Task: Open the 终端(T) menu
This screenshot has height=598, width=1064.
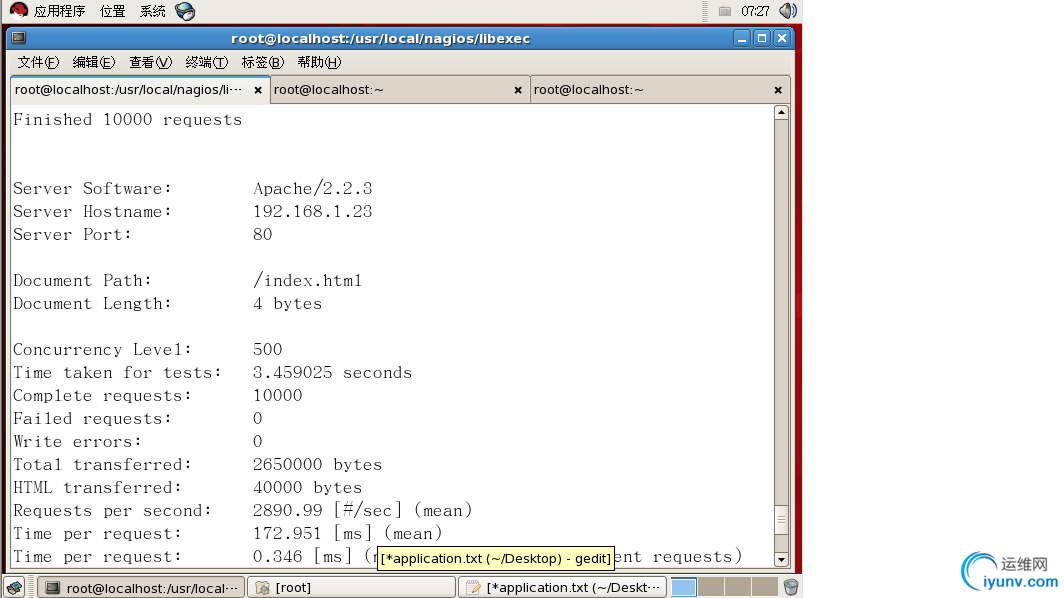Action: coord(206,62)
